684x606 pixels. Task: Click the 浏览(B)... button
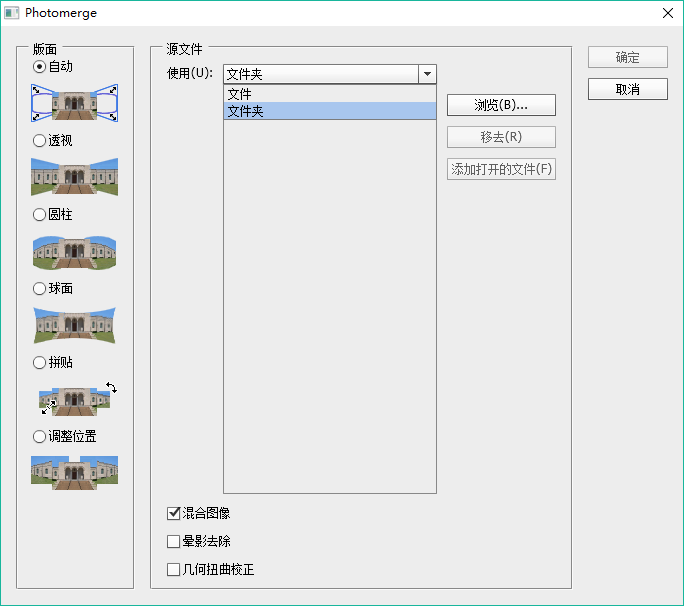click(501, 105)
